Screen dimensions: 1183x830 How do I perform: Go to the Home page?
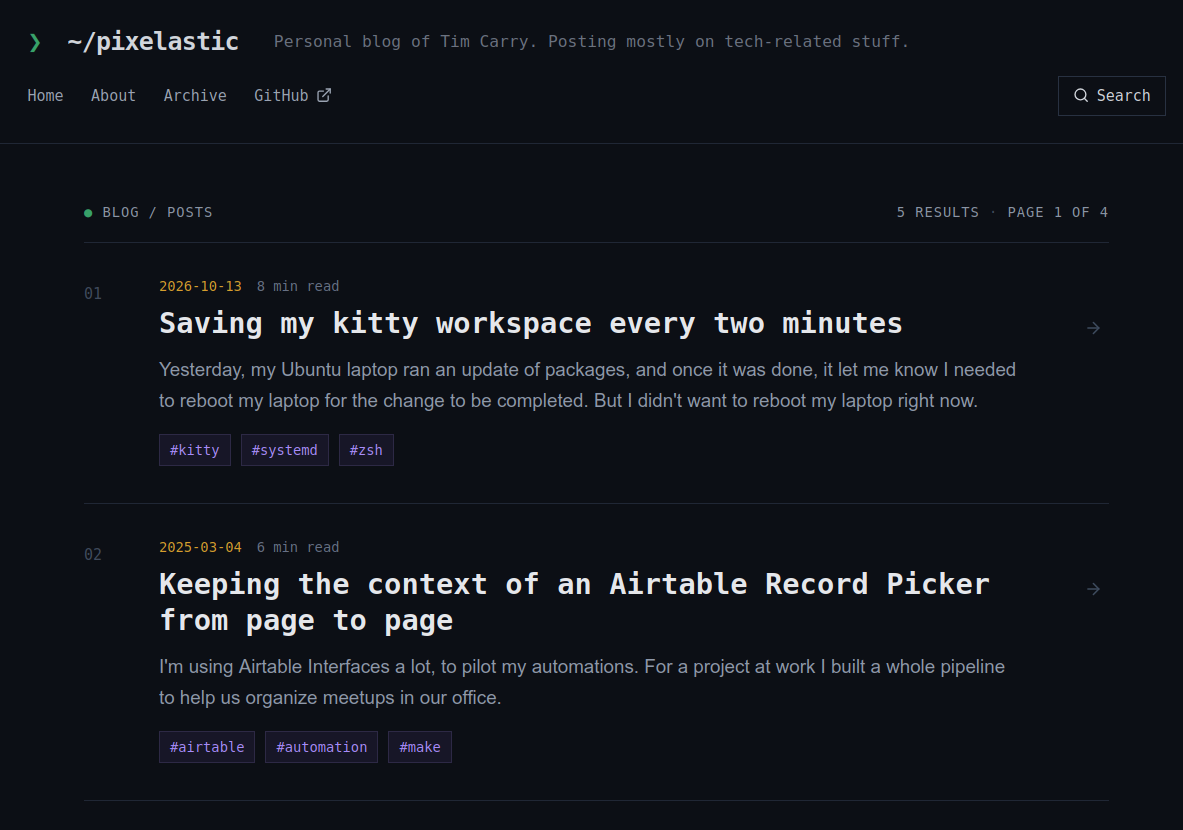(x=45, y=96)
